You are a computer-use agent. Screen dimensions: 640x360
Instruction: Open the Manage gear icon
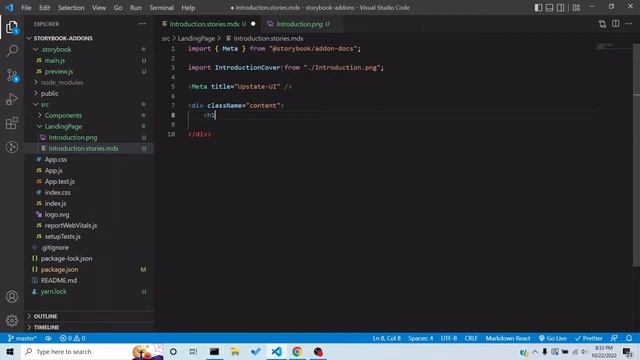12,320
